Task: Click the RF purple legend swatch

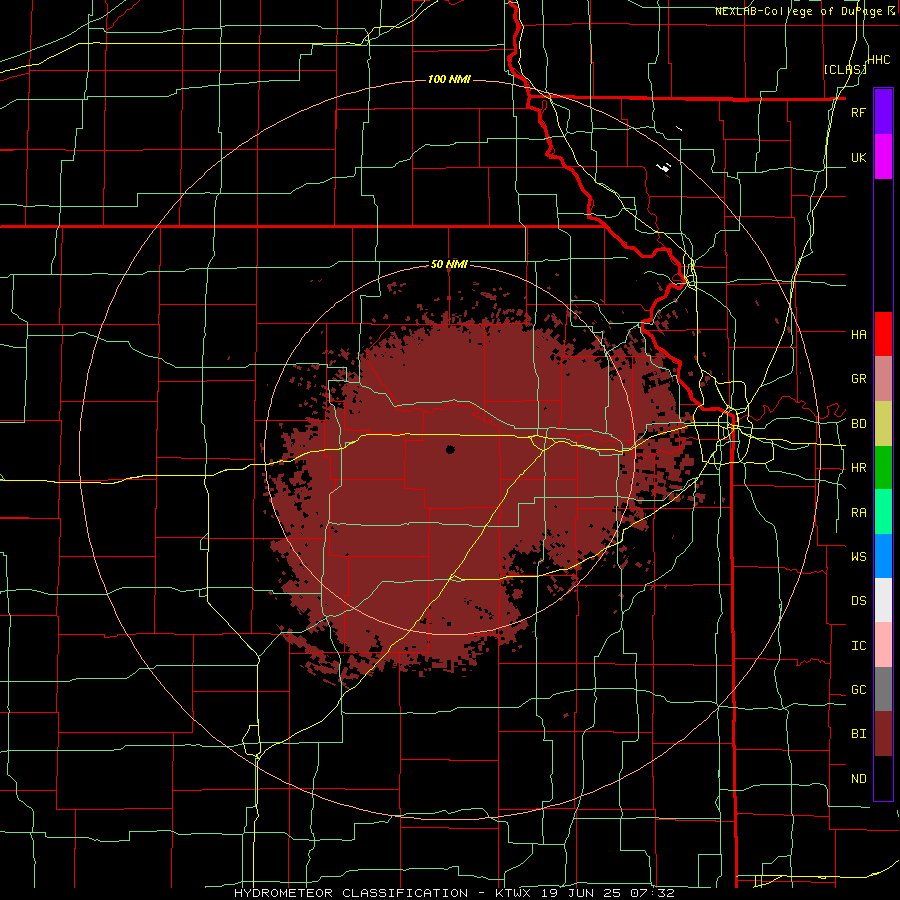Action: tap(883, 112)
